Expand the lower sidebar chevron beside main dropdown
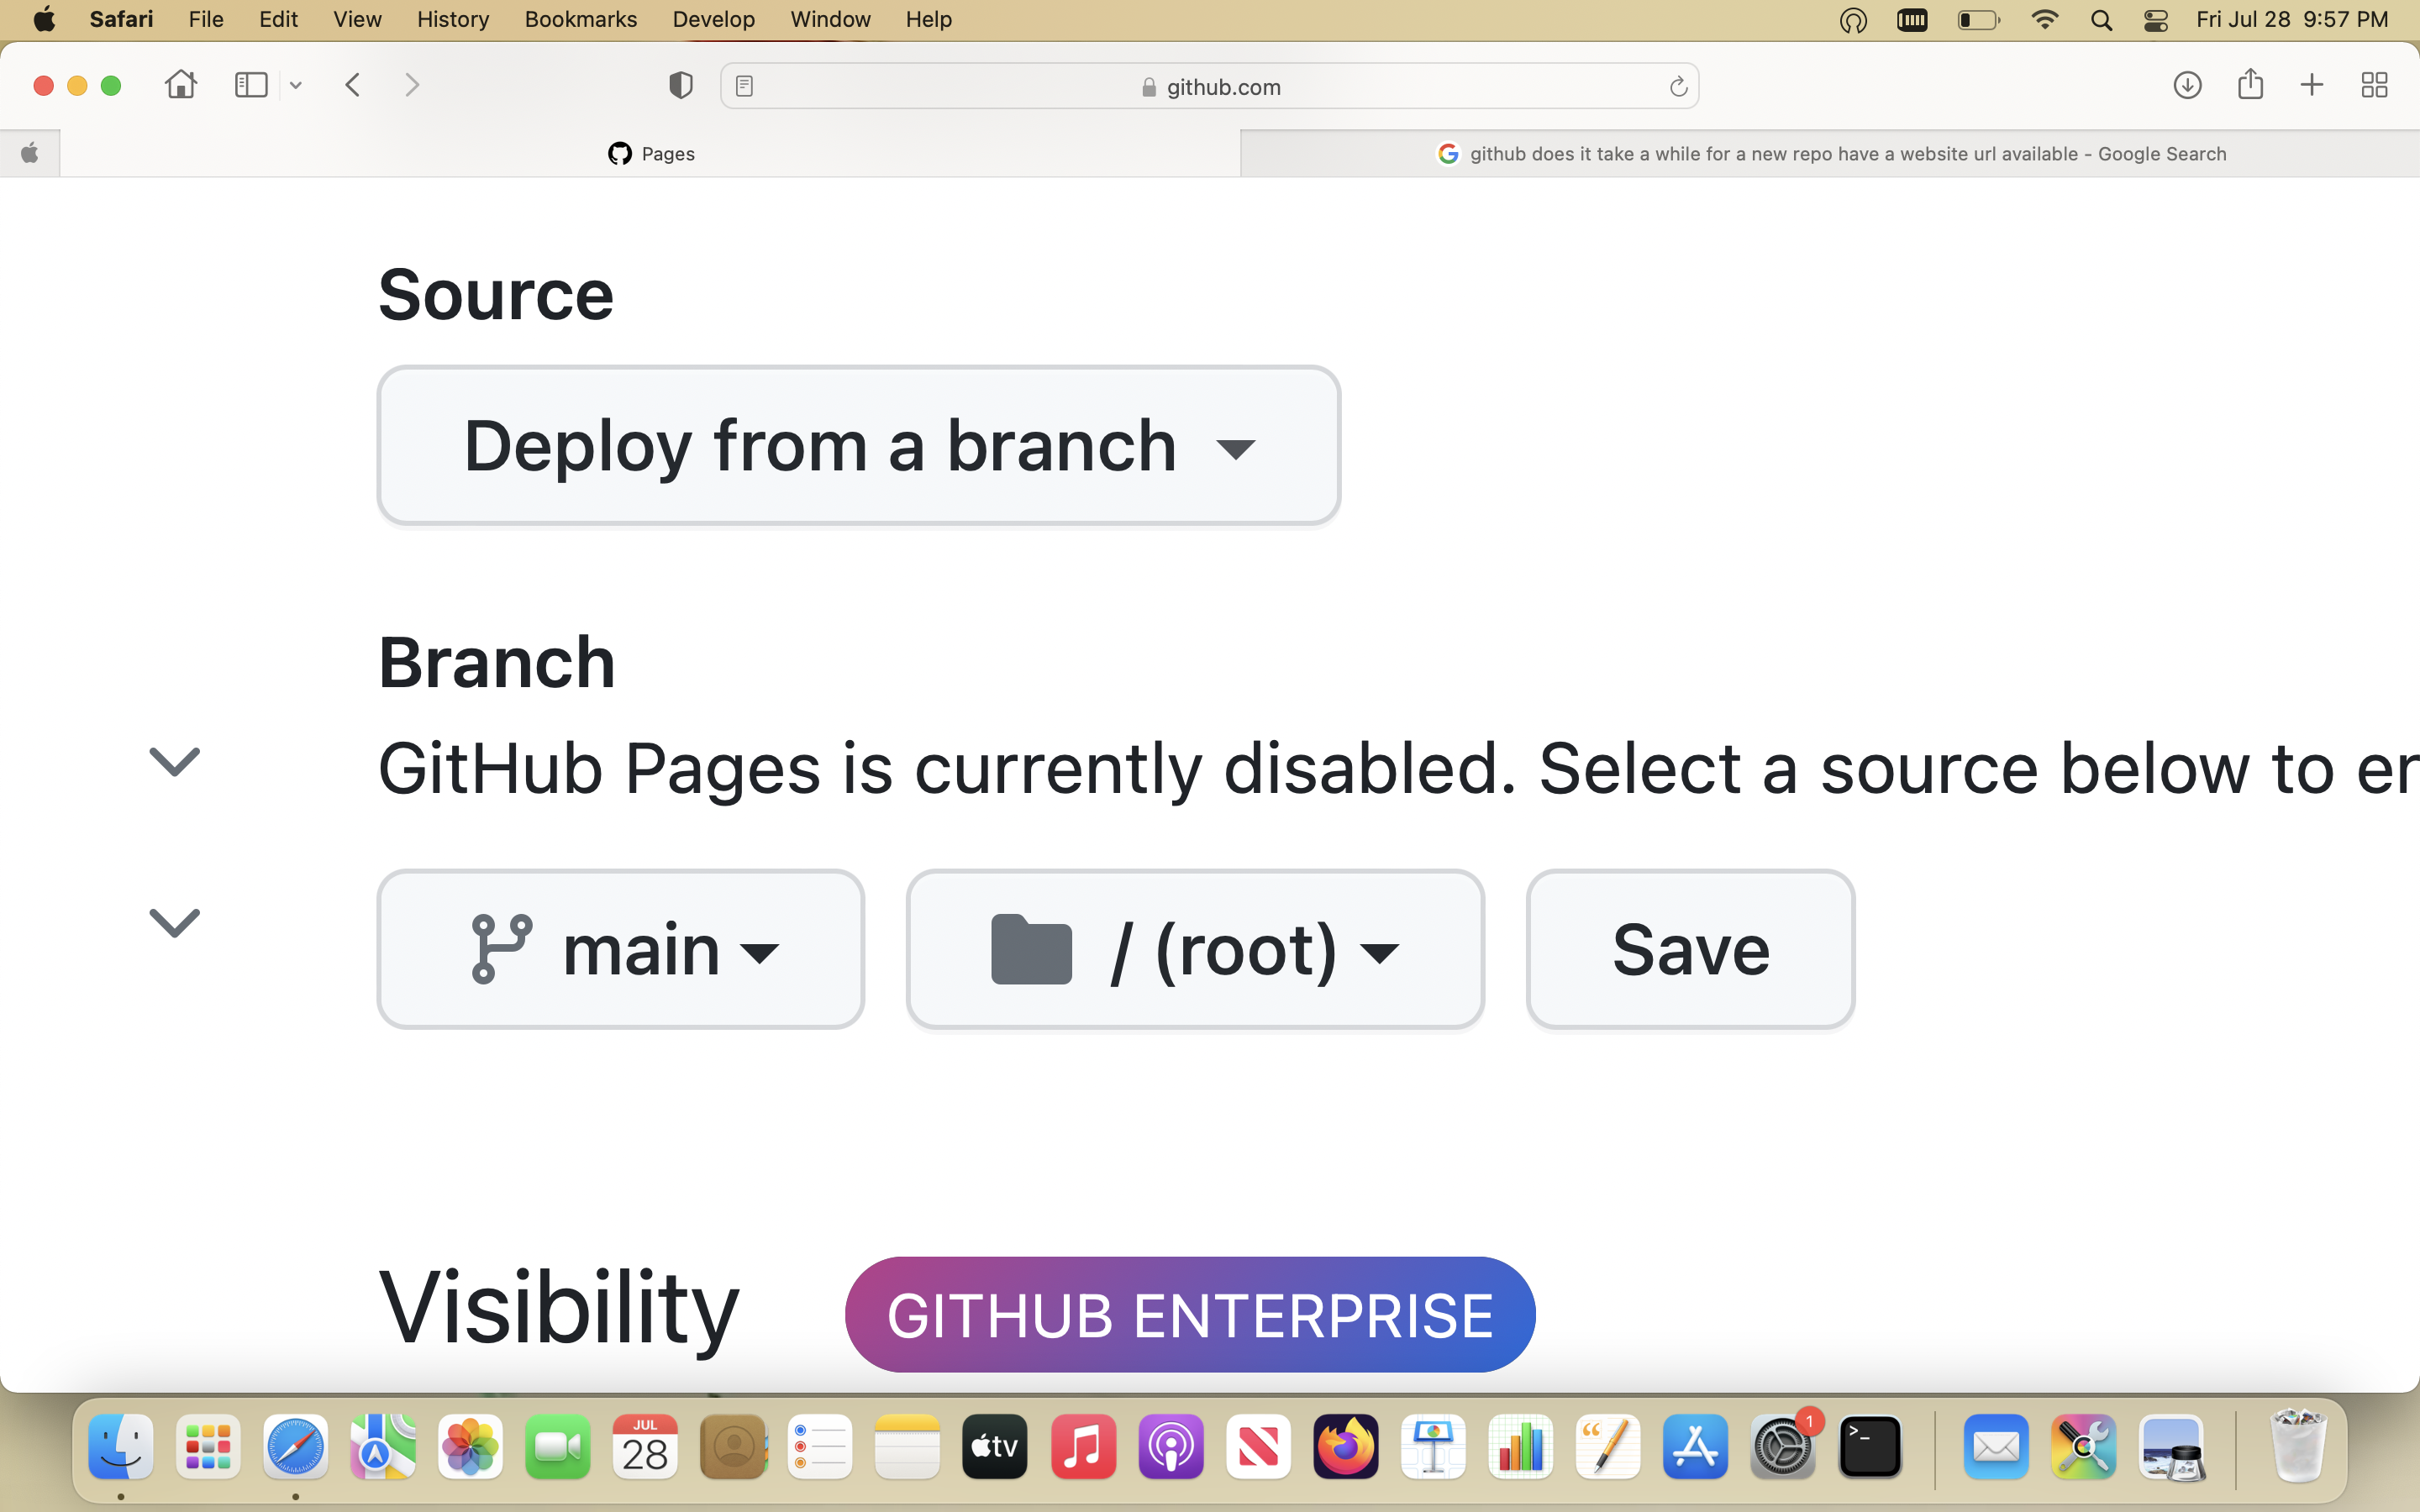Viewport: 2420px width, 1512px height. coord(174,923)
